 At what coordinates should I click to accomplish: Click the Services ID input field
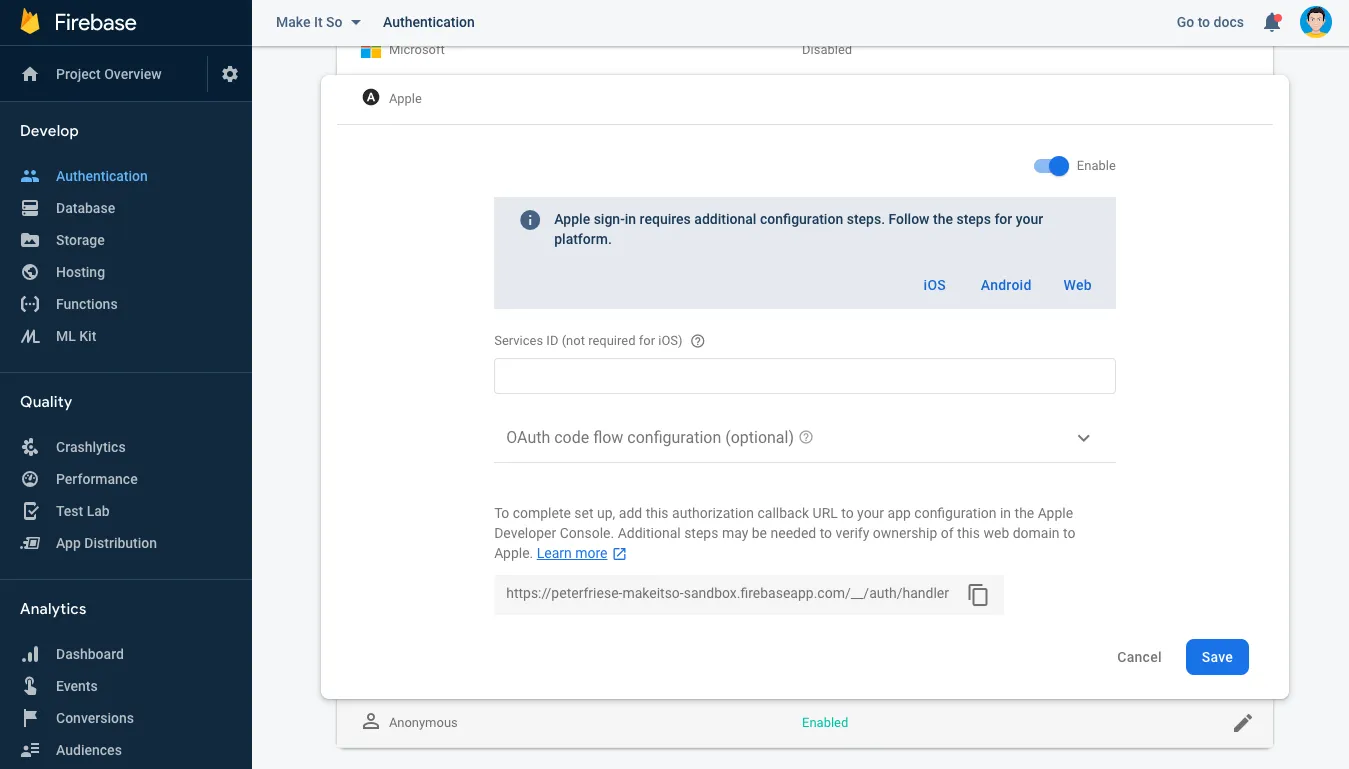[804, 376]
